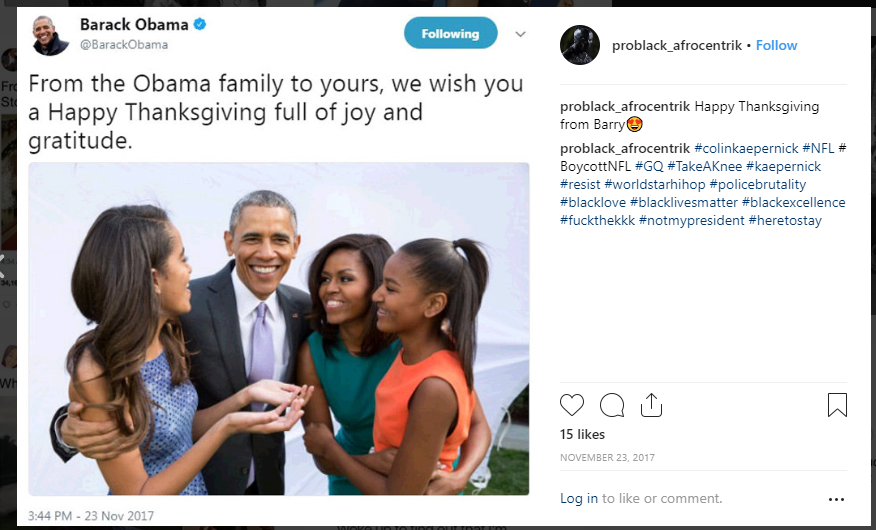
Task: Open the #policebrutality hashtag
Action: pyautogui.click(x=757, y=184)
